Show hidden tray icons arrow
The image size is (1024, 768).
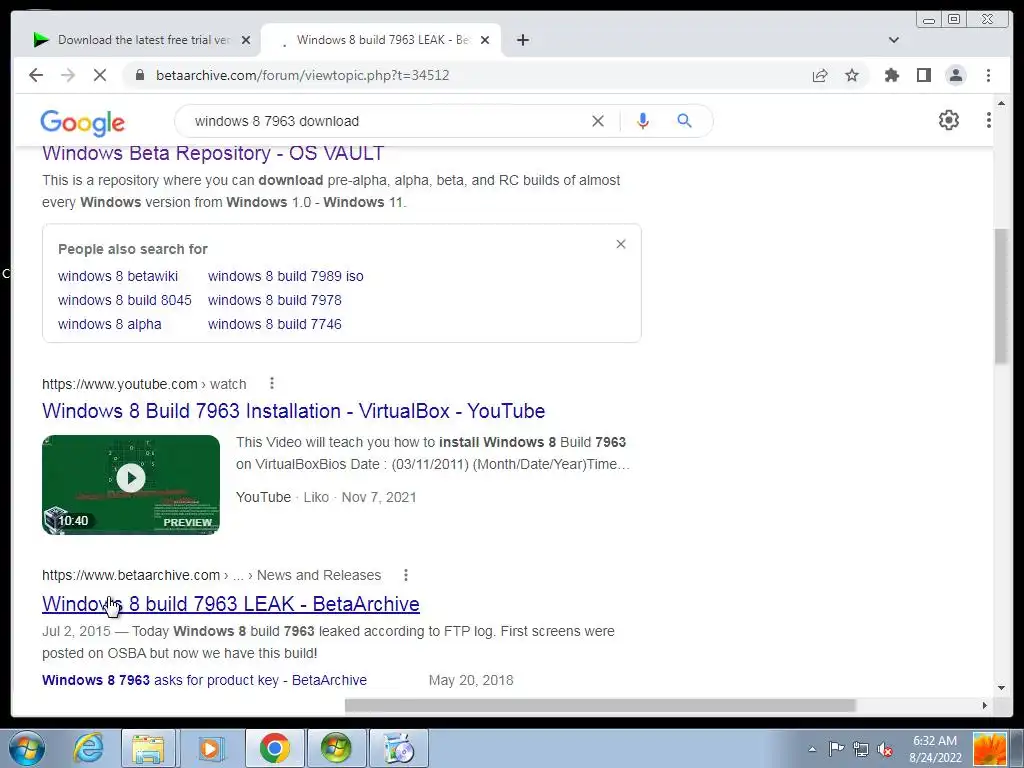click(x=812, y=749)
